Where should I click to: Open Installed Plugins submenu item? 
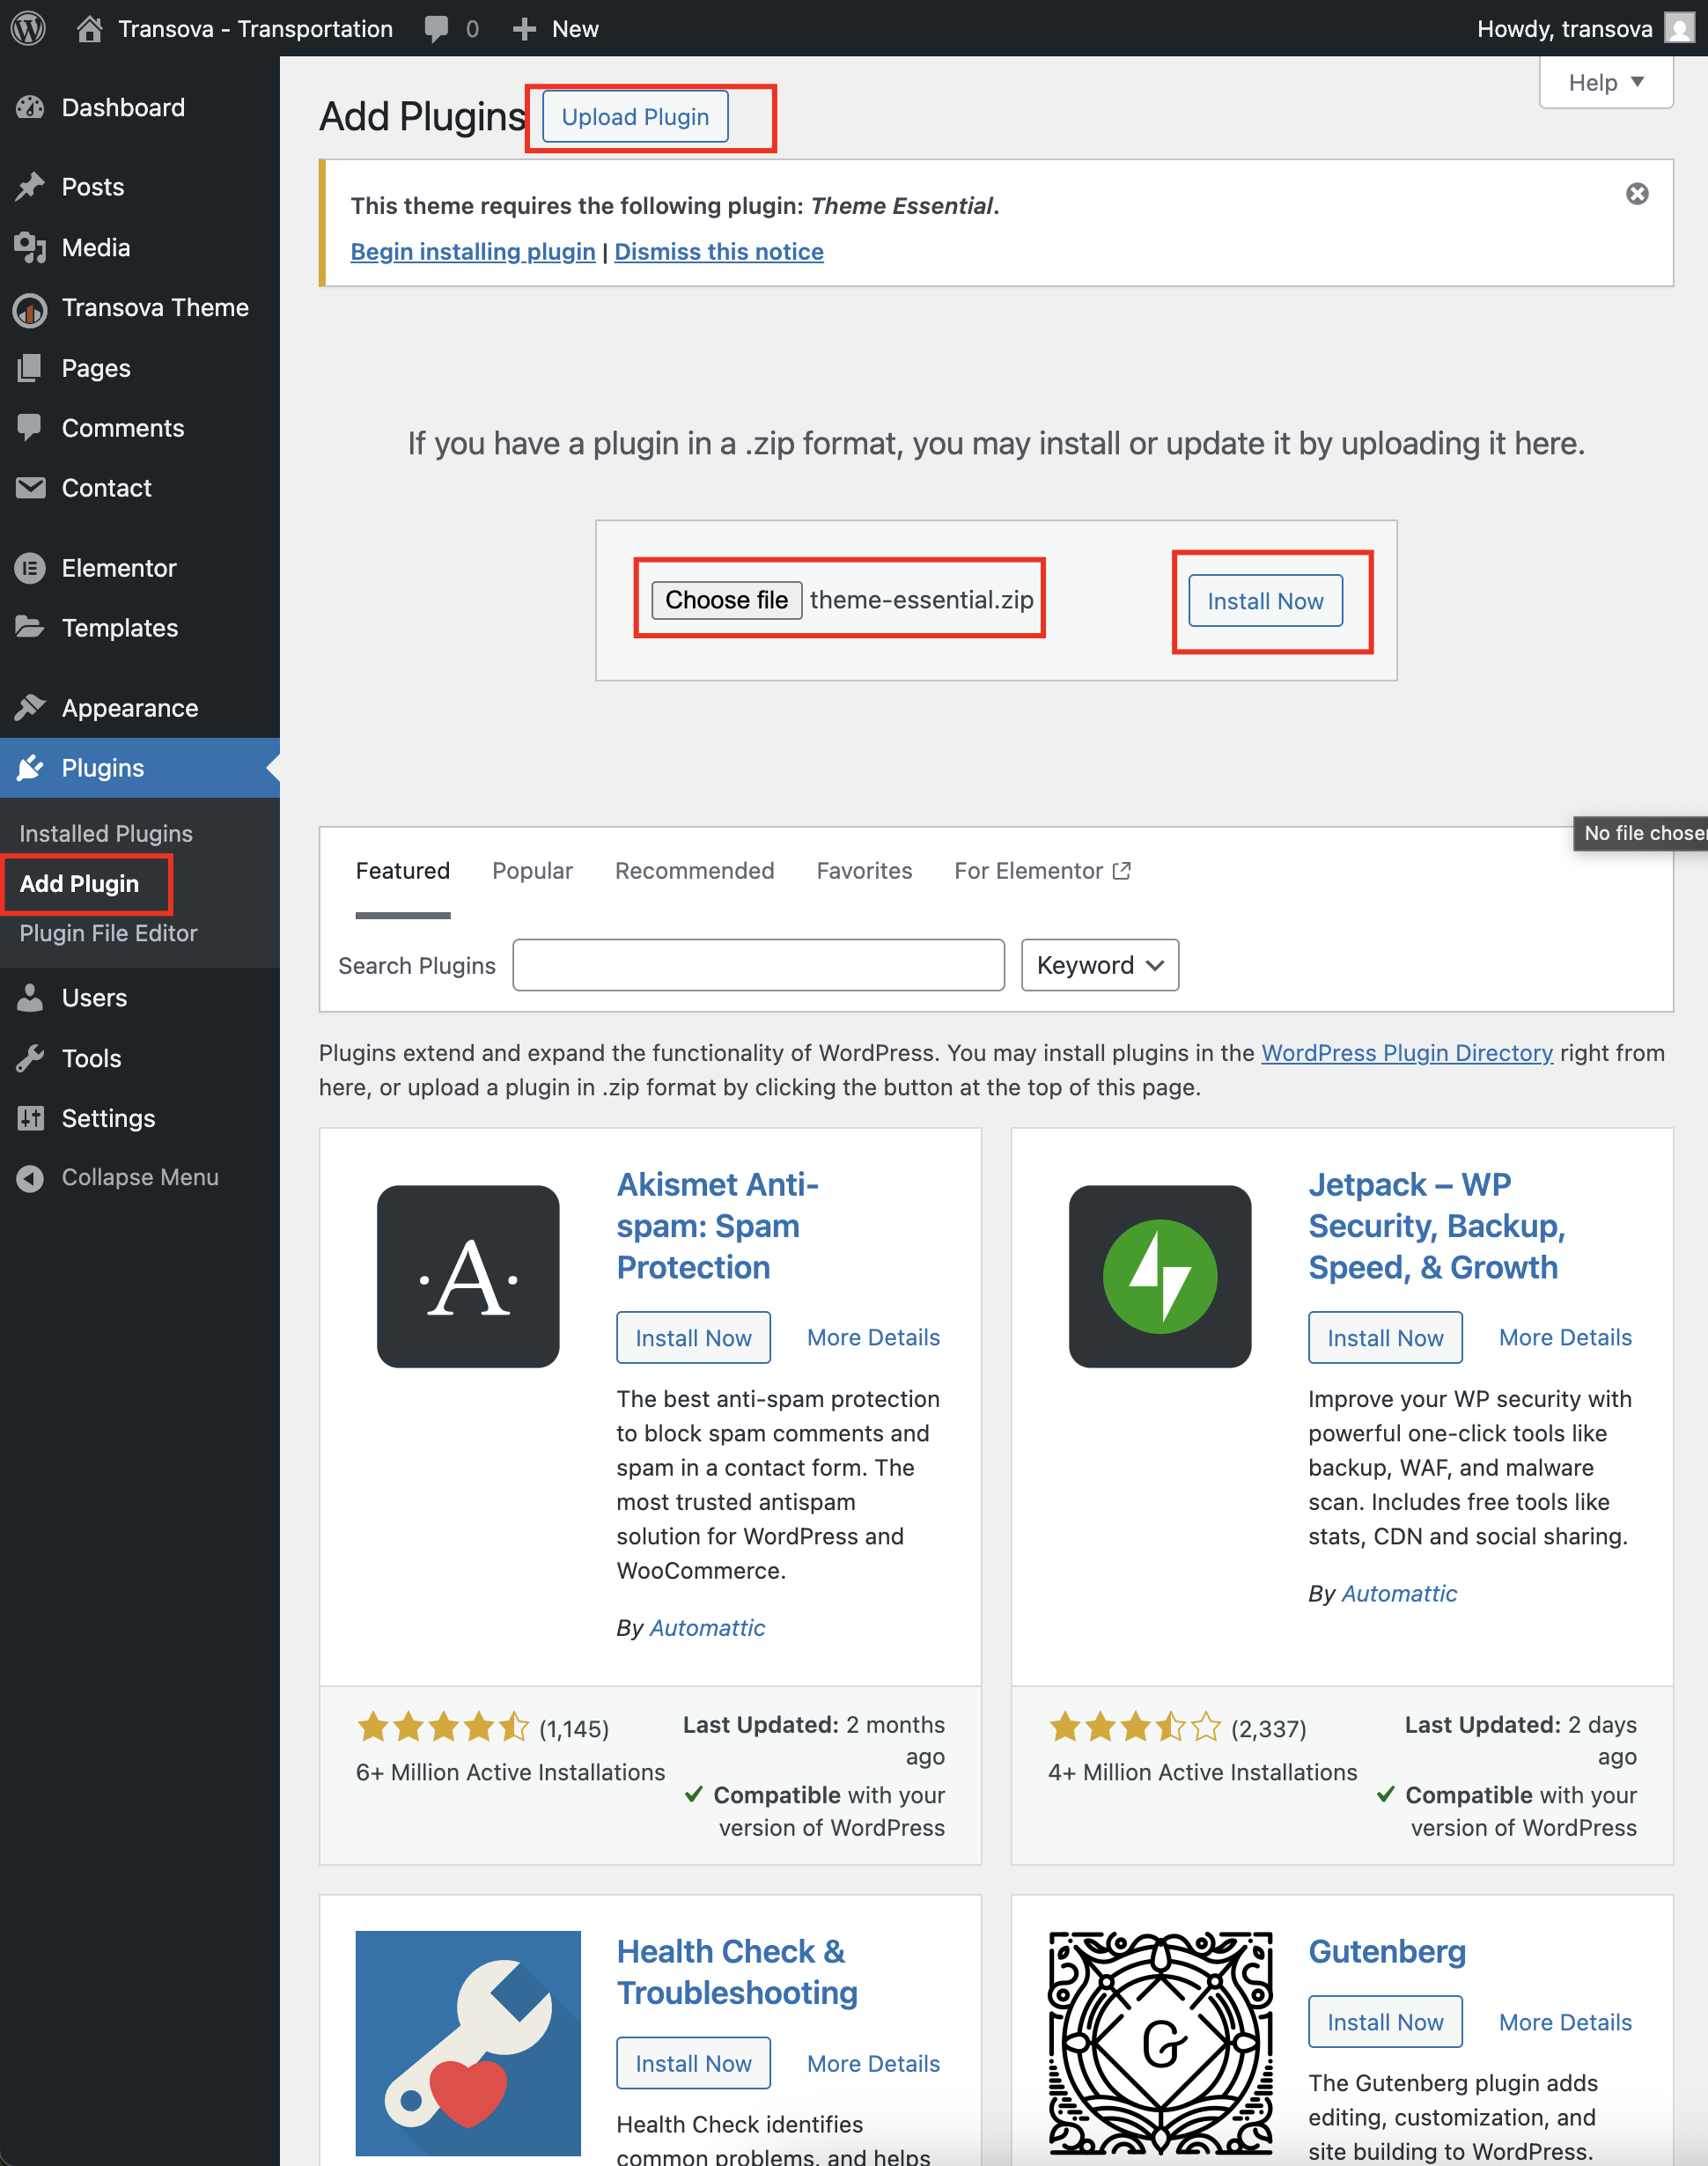pos(106,833)
